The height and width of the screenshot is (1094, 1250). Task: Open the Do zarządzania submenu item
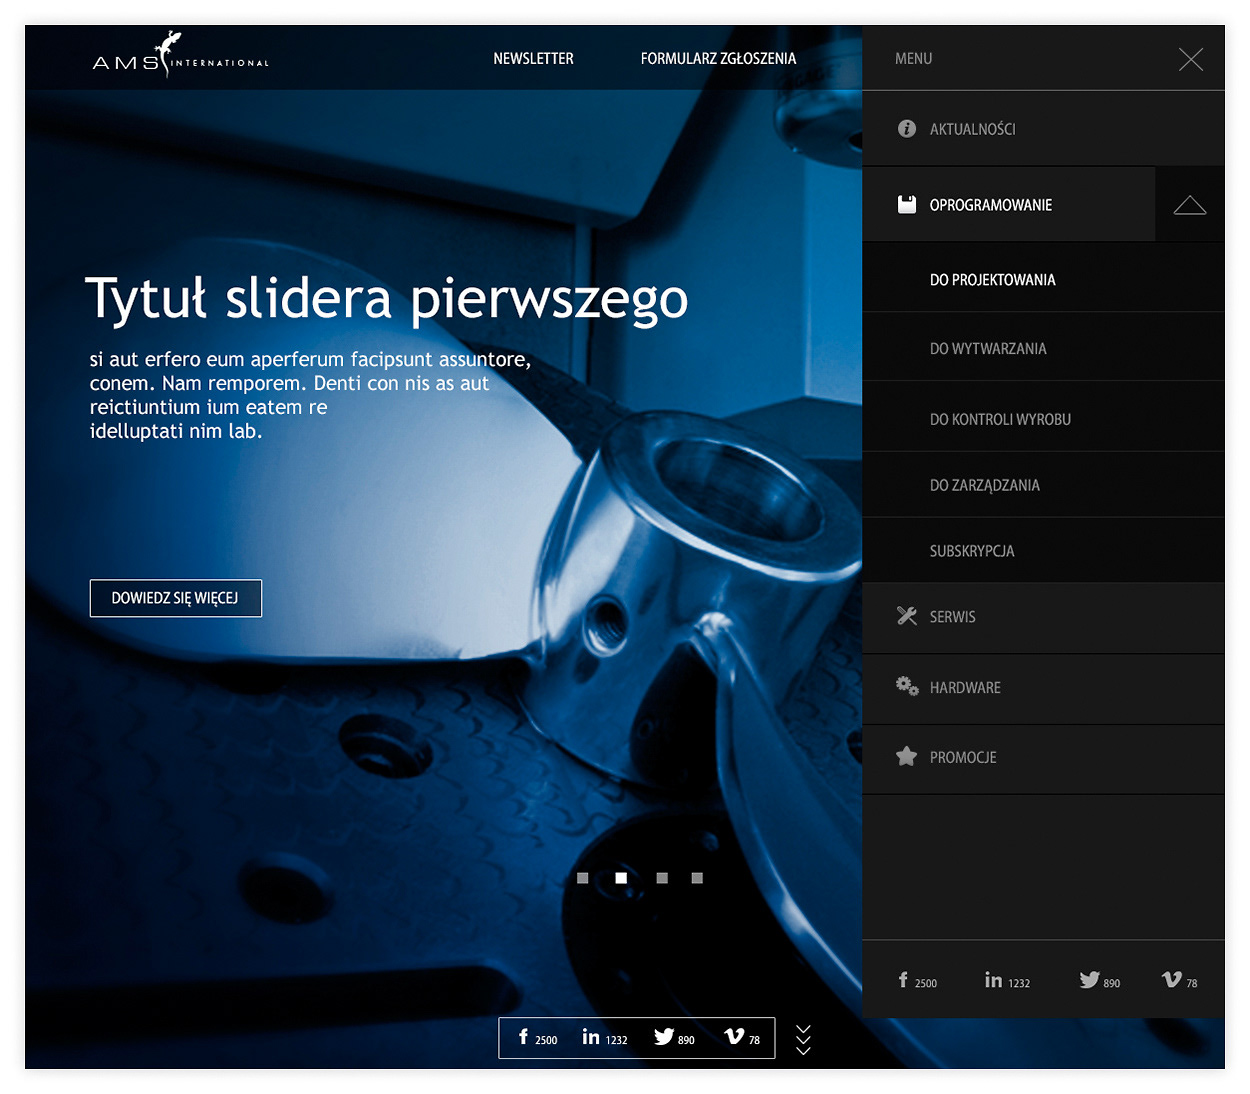click(x=1043, y=485)
